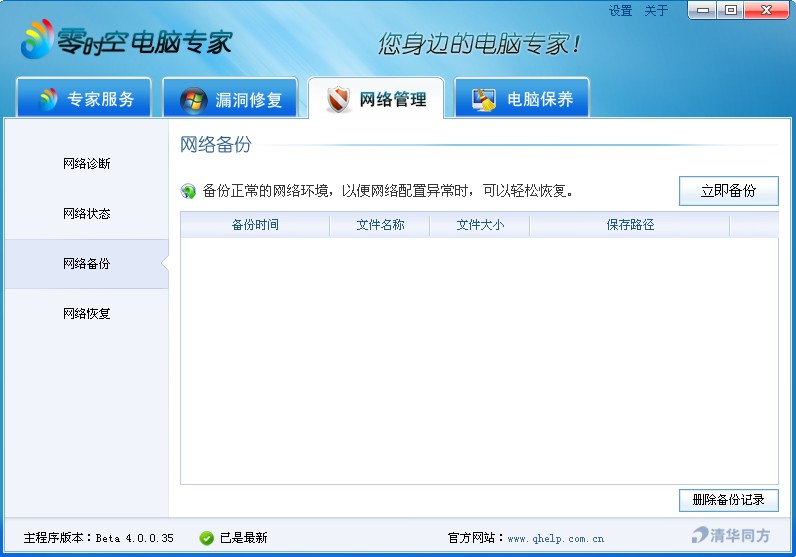Viewport: 796px width, 557px height.
Task: Maximize the window
Action: pos(731,10)
